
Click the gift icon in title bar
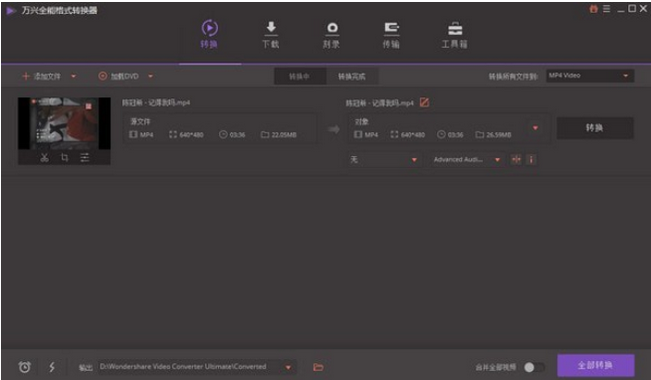coord(593,9)
